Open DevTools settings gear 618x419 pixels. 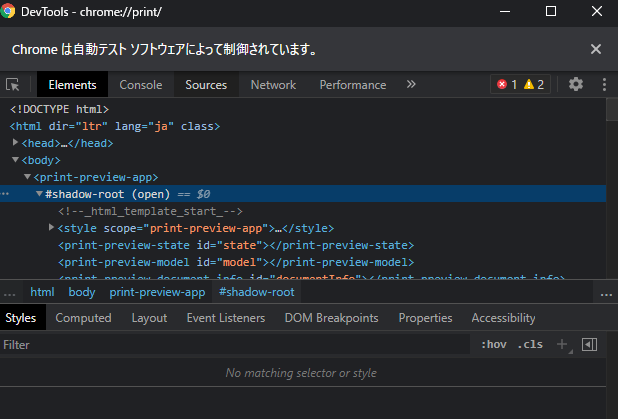(x=575, y=84)
